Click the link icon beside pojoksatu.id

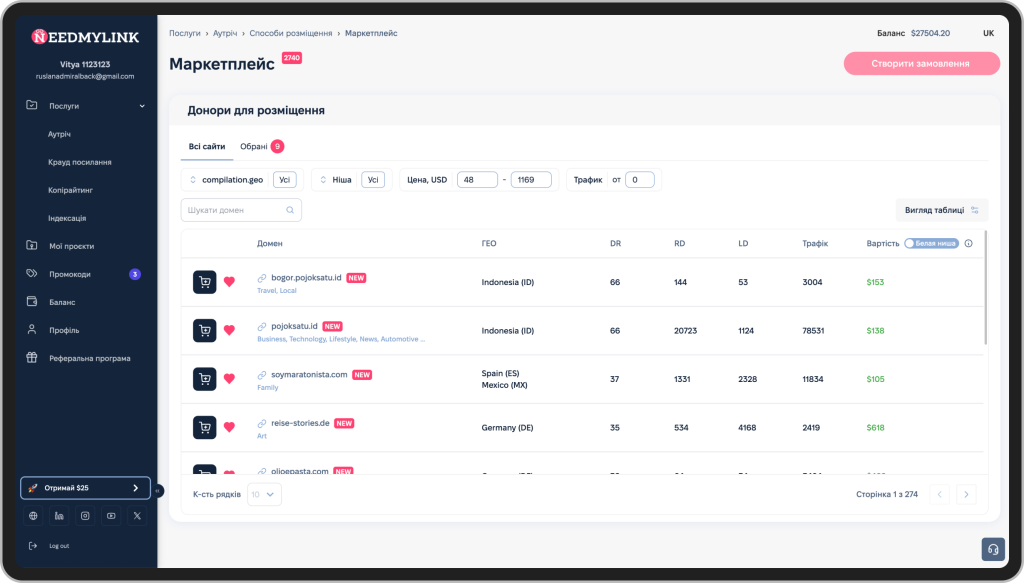pos(262,326)
